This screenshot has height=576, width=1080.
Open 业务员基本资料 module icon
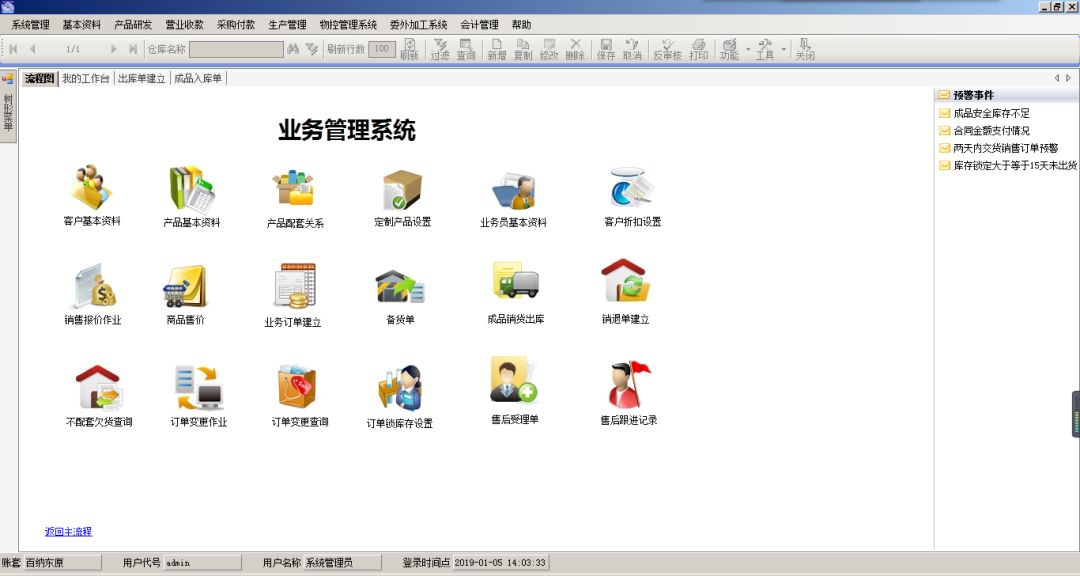[x=513, y=191]
